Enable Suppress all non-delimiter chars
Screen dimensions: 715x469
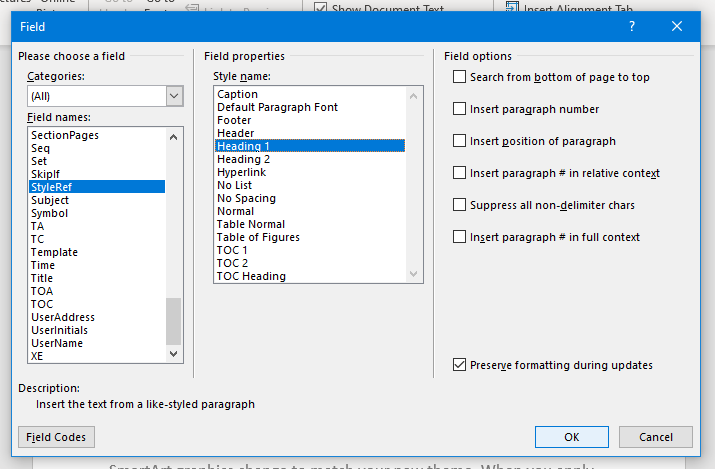click(x=460, y=205)
